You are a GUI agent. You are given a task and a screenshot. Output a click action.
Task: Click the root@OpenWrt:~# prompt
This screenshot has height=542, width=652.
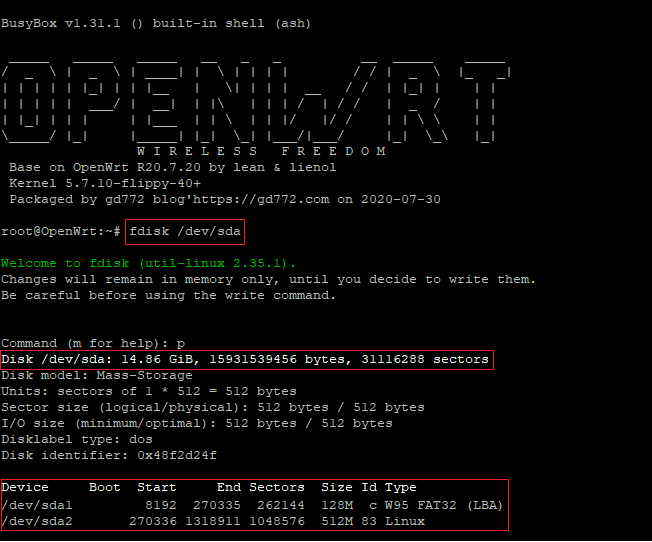(61, 231)
